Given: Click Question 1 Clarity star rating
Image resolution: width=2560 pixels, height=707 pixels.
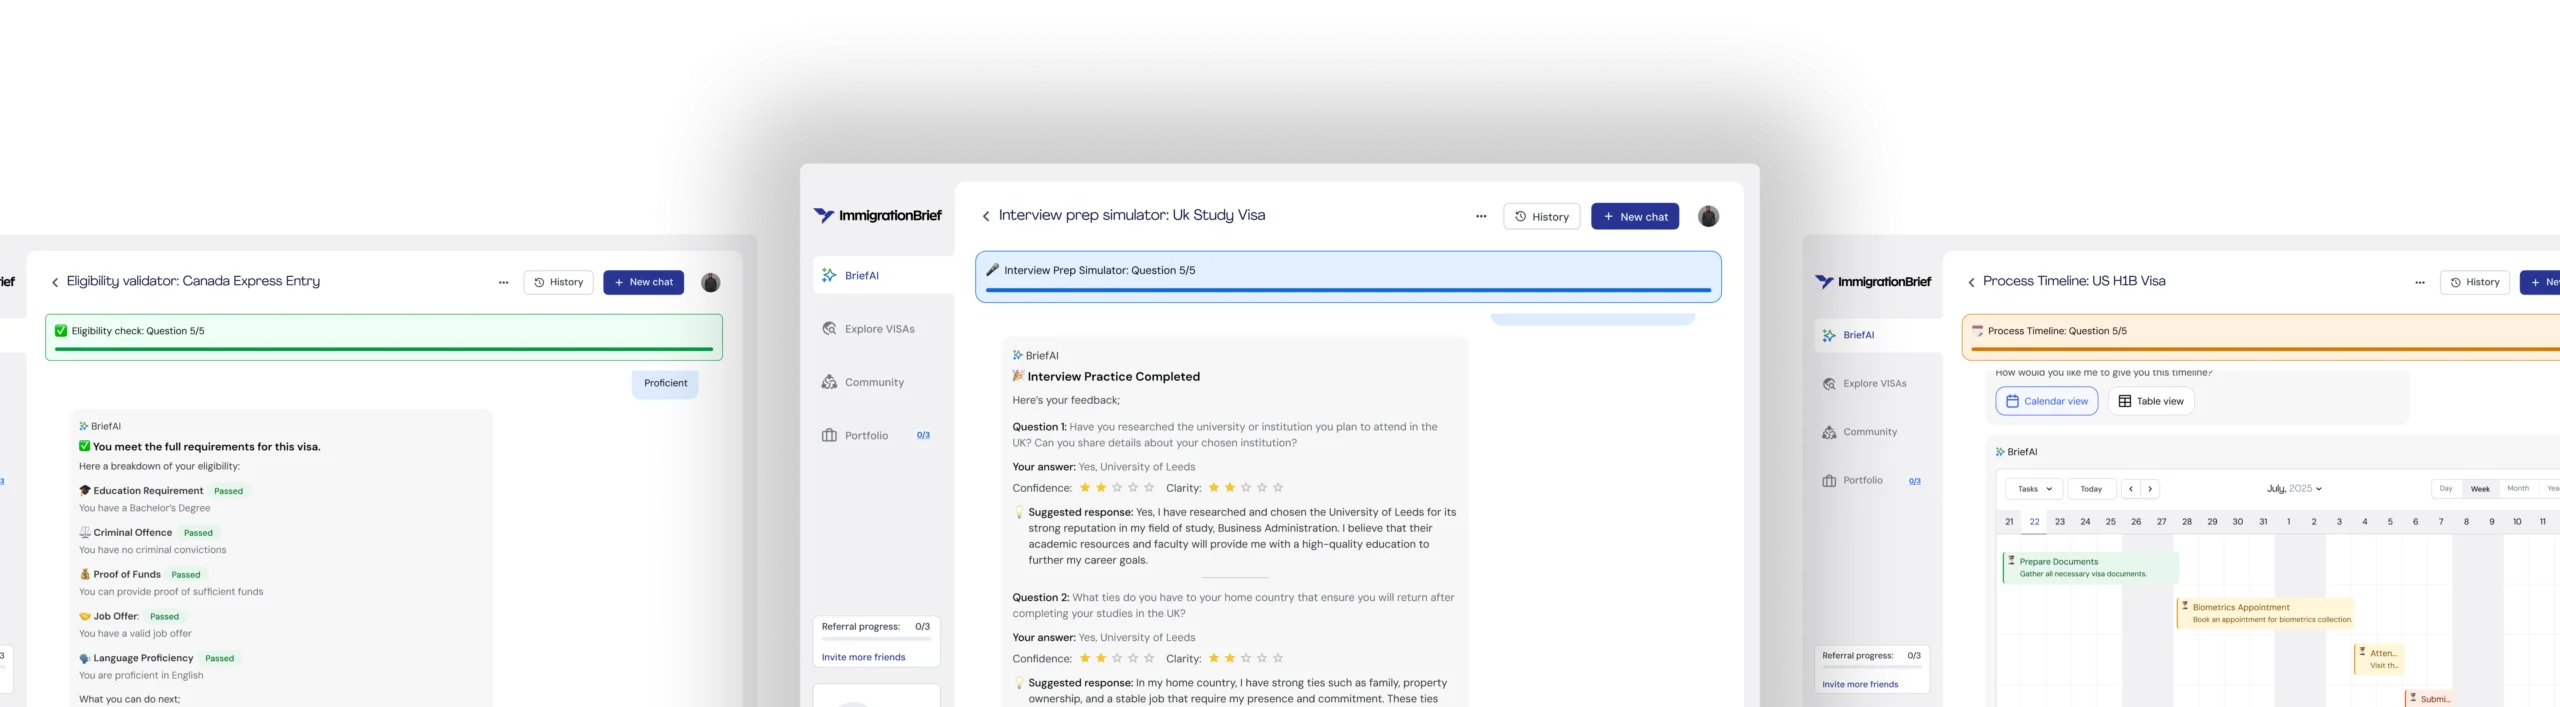Looking at the screenshot, I should click(x=1245, y=488).
